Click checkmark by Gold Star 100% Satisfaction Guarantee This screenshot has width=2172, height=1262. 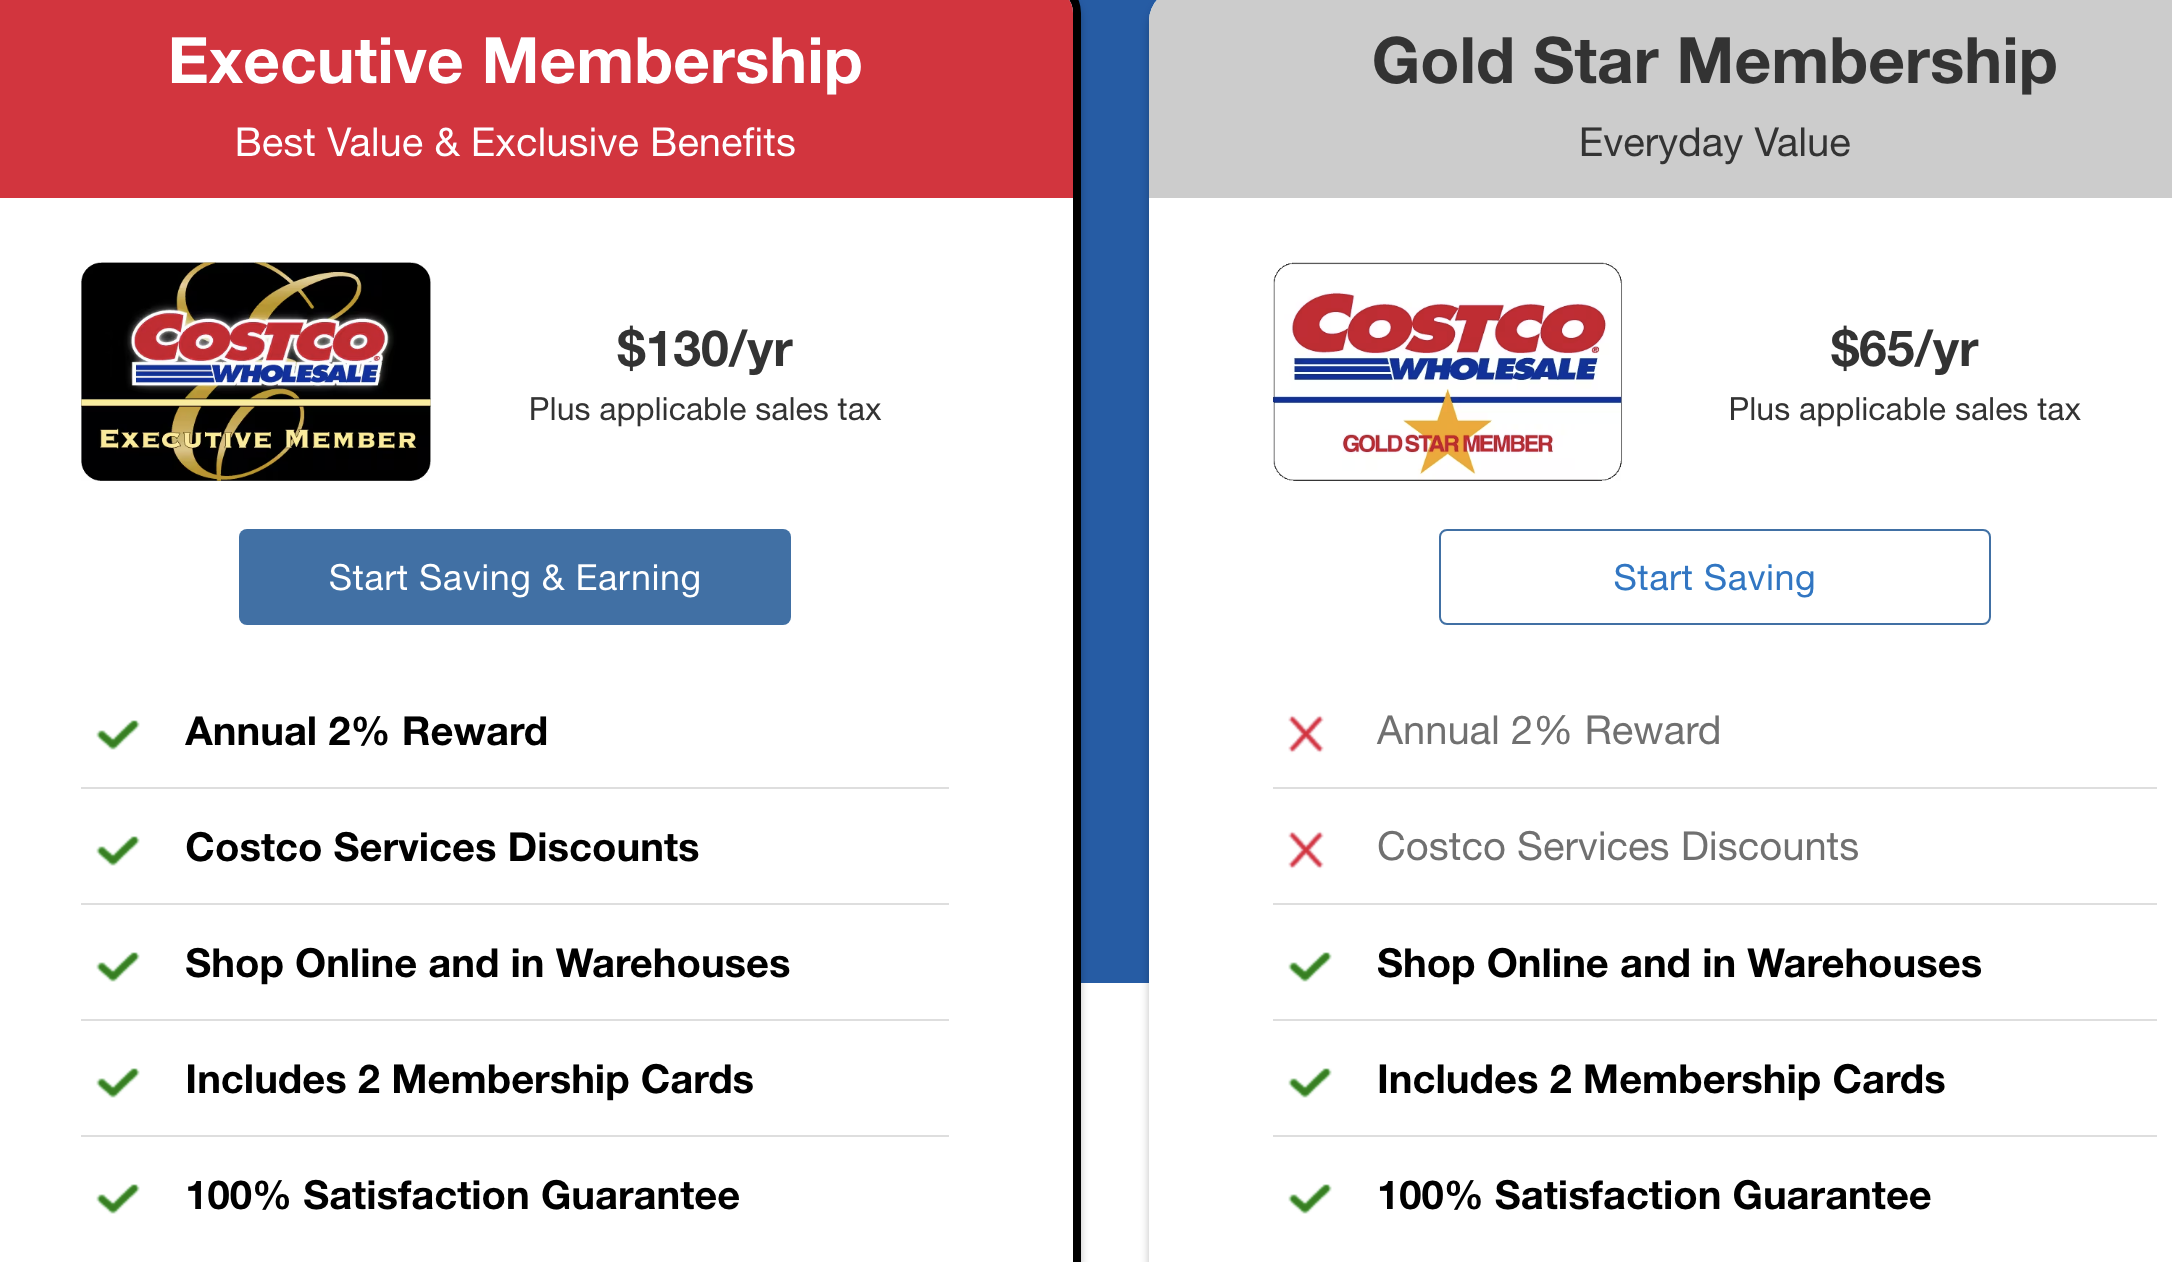click(x=1309, y=1197)
